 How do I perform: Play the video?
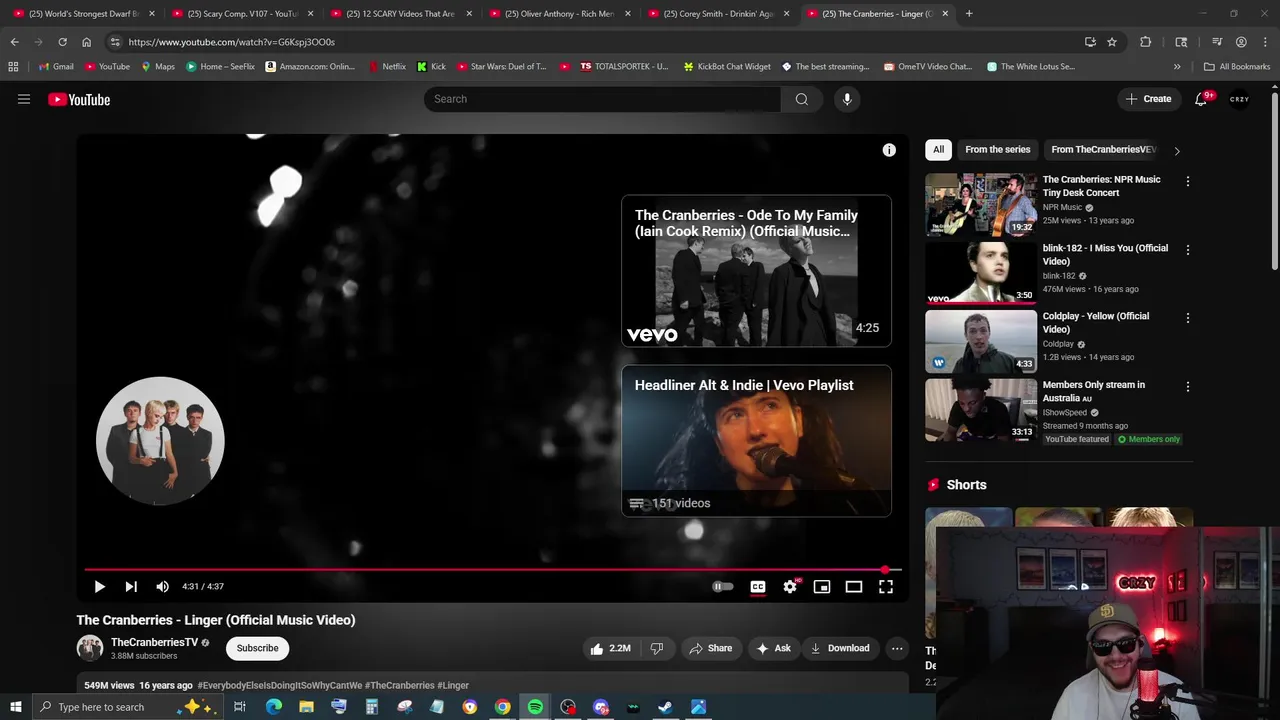(99, 587)
